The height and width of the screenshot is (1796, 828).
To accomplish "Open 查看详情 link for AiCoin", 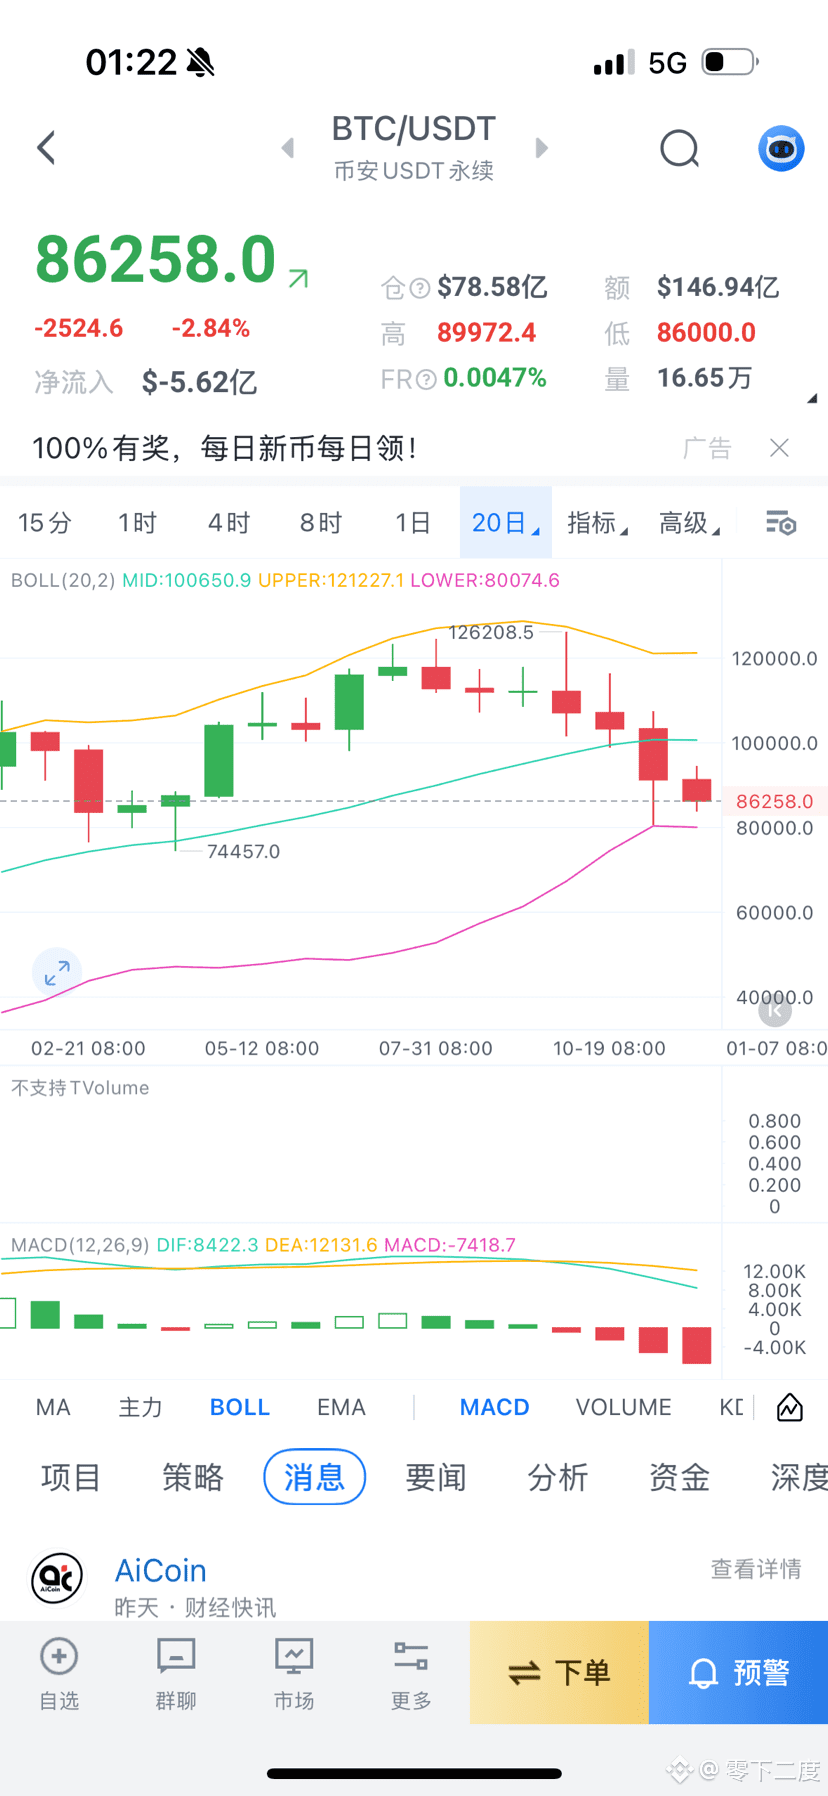I will pyautogui.click(x=755, y=1569).
